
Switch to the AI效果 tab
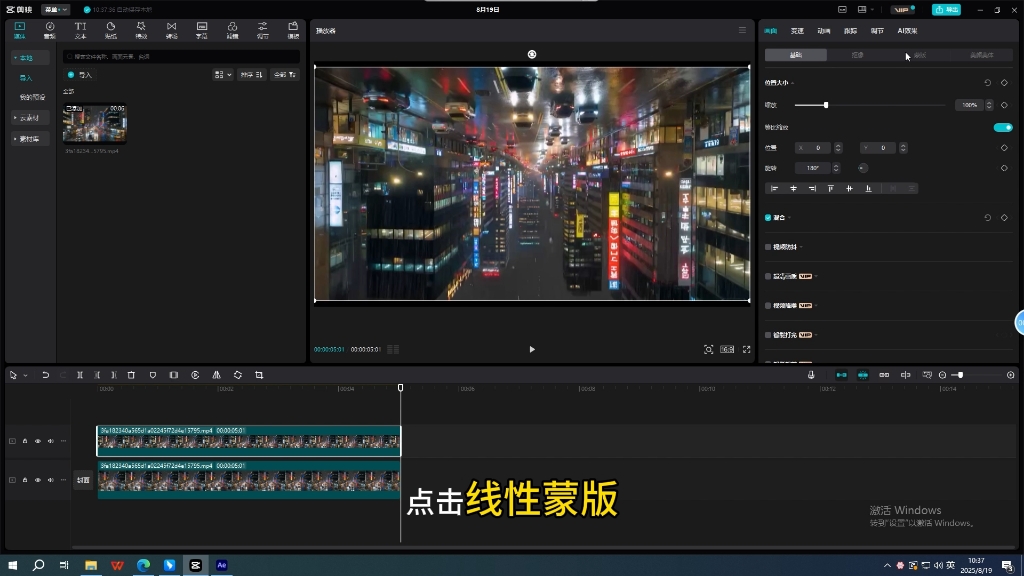pos(907,31)
